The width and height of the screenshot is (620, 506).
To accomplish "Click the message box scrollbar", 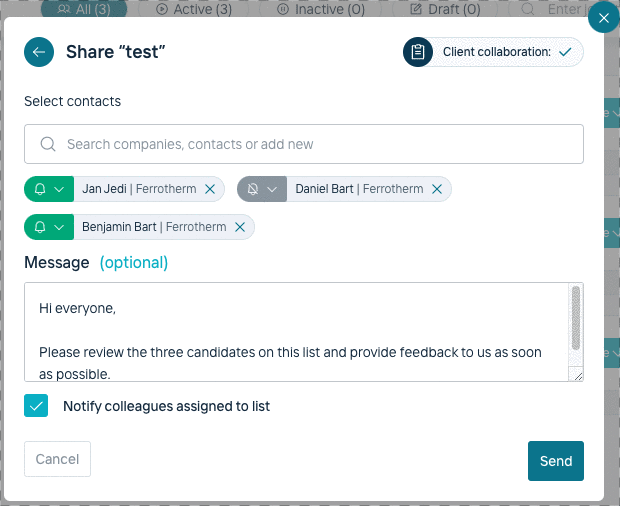I will 576,318.
